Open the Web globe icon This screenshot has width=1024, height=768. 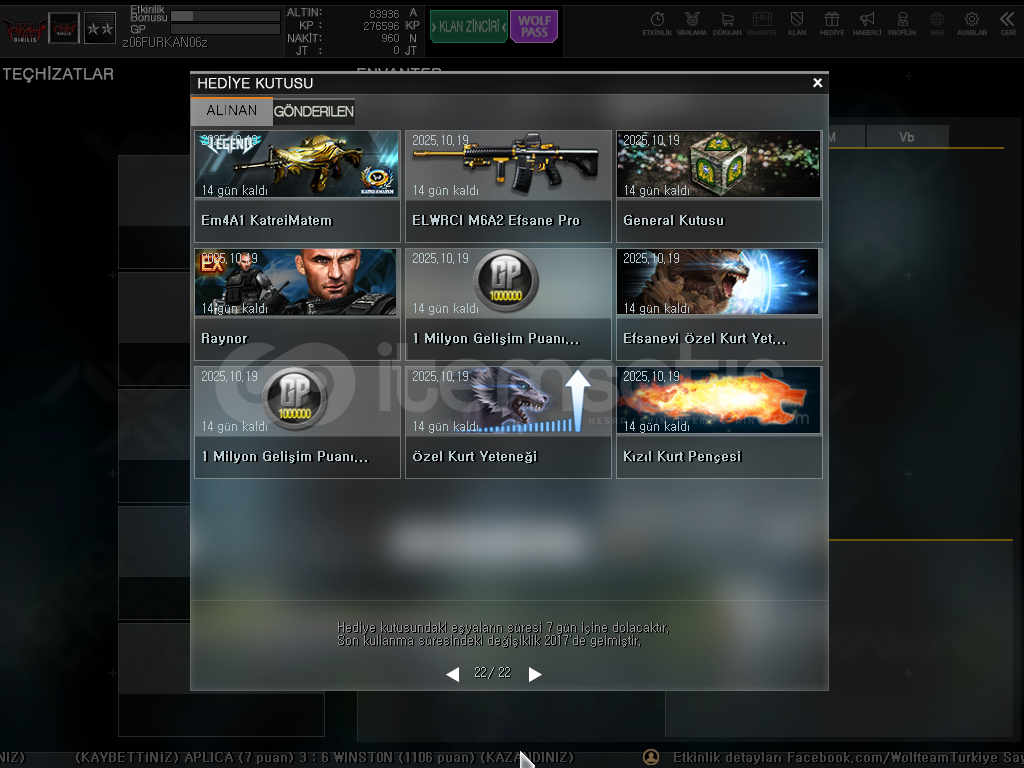(x=937, y=23)
